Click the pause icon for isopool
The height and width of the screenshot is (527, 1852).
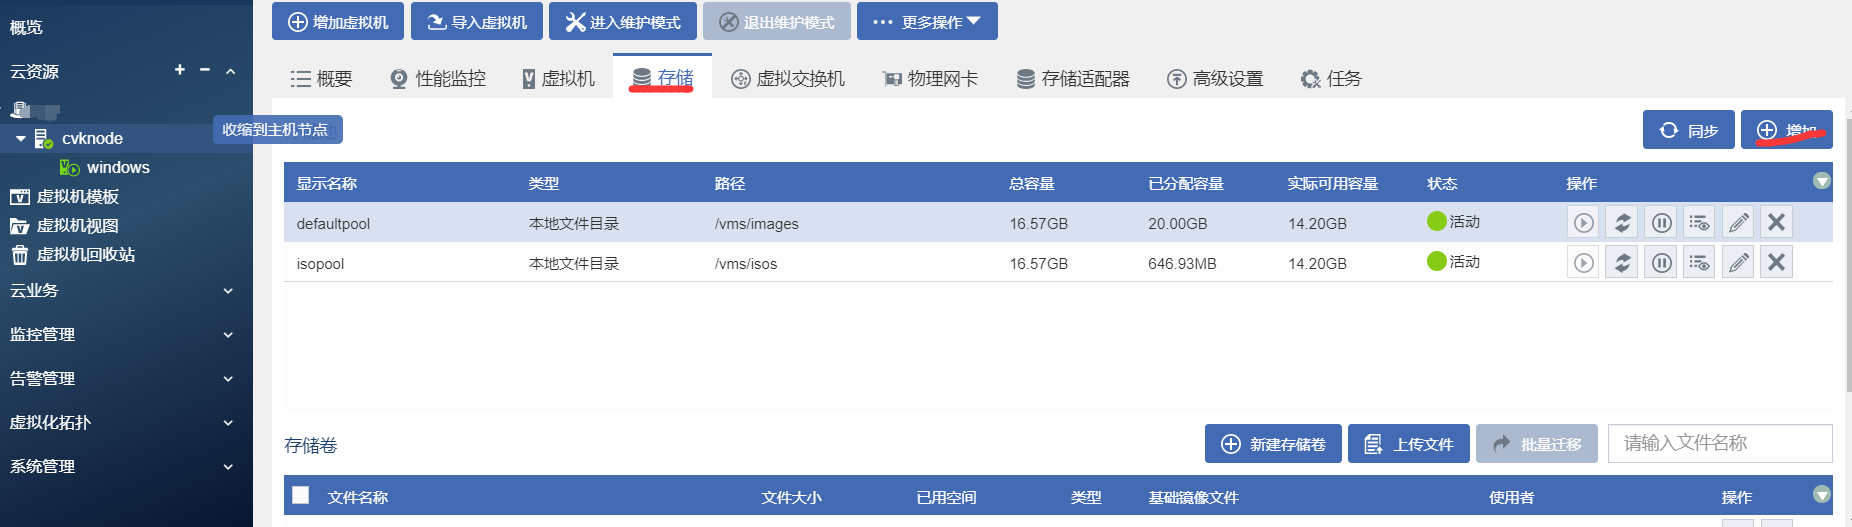(x=1661, y=262)
